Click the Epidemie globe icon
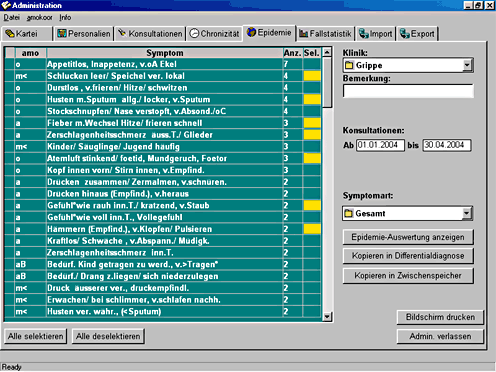Image resolution: width=496 pixels, height=372 pixels. [251, 32]
